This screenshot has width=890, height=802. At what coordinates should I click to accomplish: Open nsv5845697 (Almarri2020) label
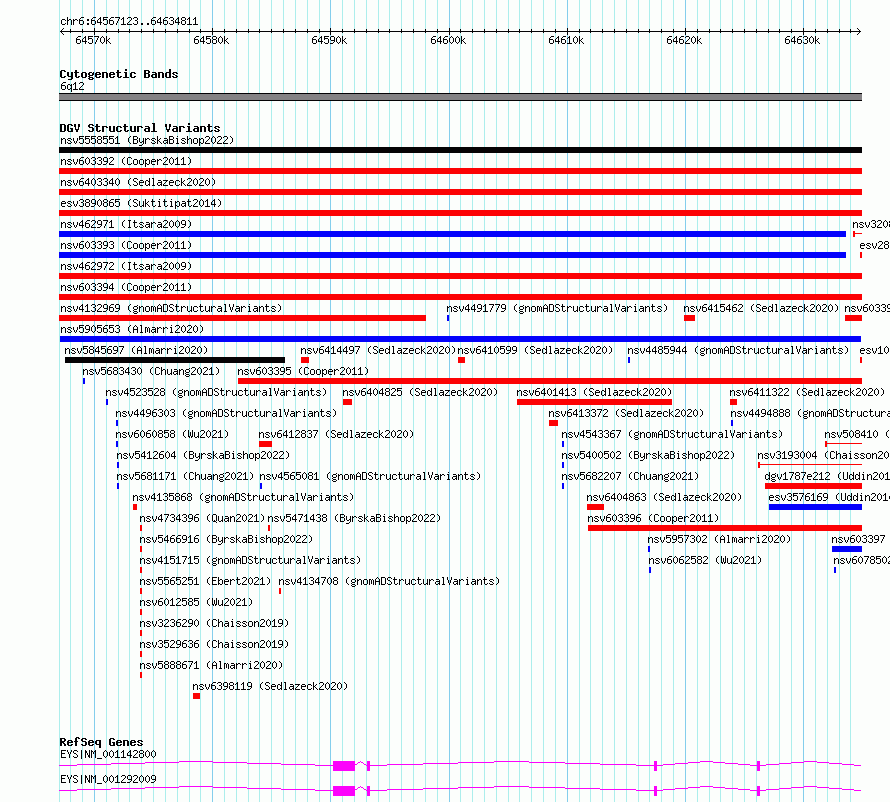click(x=136, y=350)
